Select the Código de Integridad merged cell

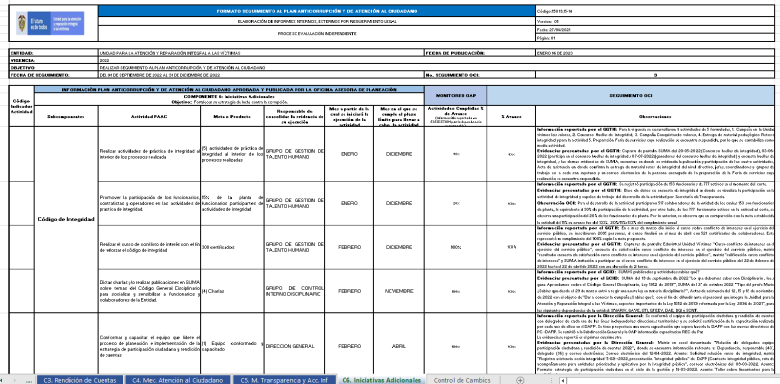coord(66,219)
